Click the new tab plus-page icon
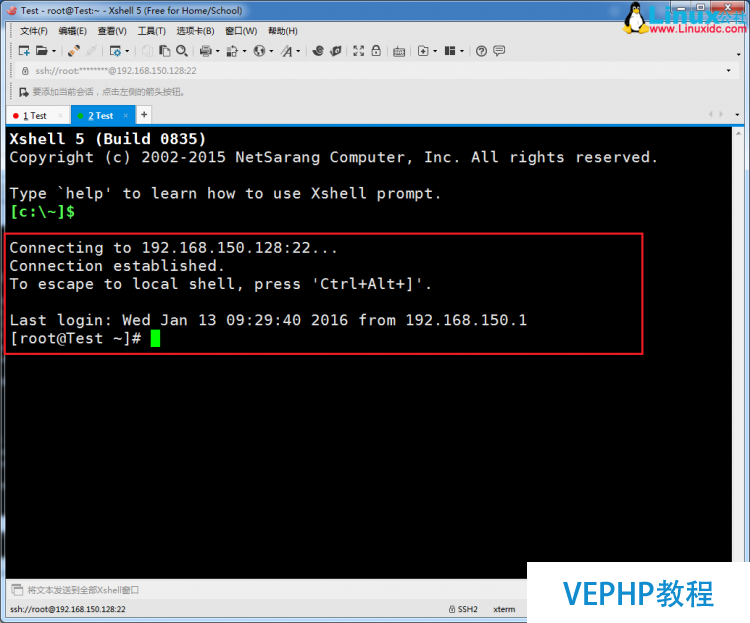 [423, 51]
